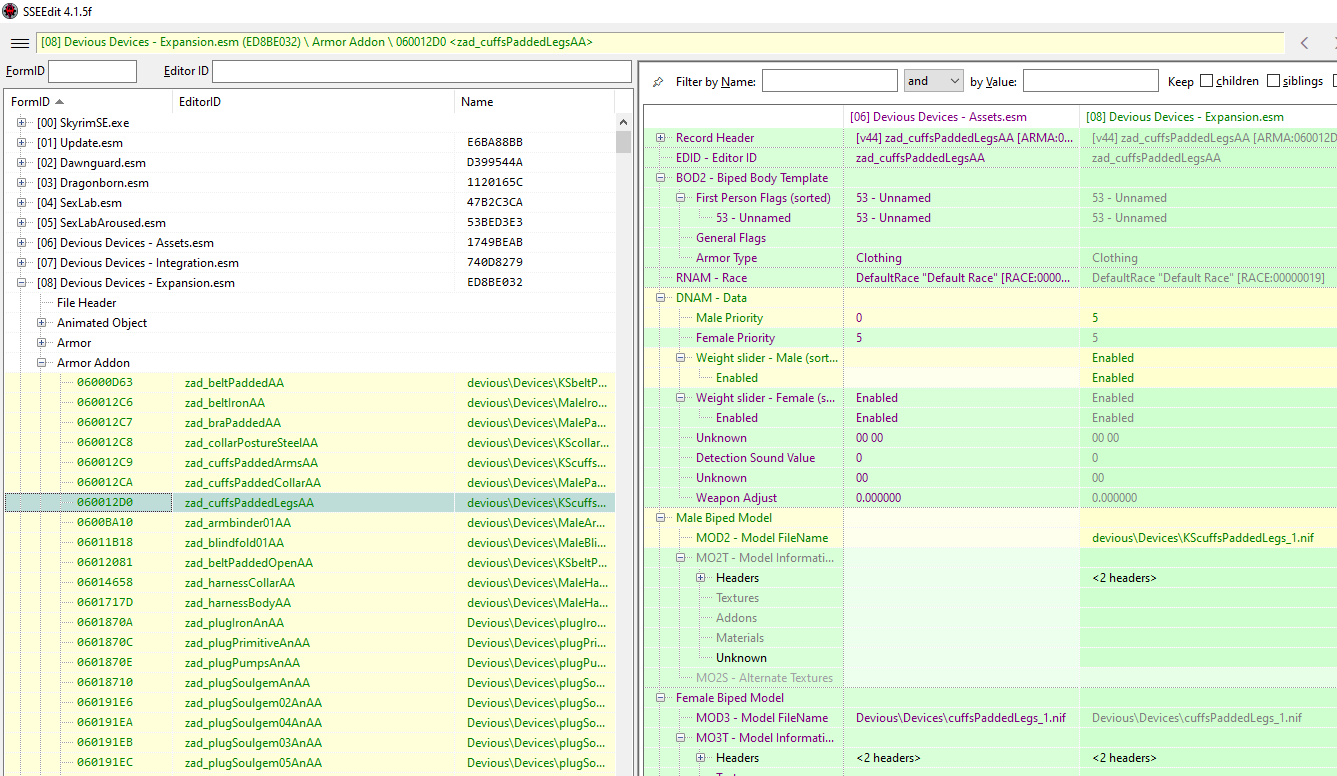This screenshot has width=1337, height=776.
Task: Expand the Animated Object group
Action: [x=42, y=323]
